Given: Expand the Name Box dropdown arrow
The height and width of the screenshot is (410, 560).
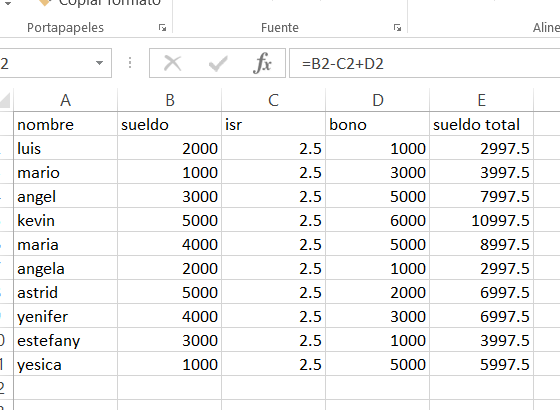Looking at the screenshot, I should 99,63.
